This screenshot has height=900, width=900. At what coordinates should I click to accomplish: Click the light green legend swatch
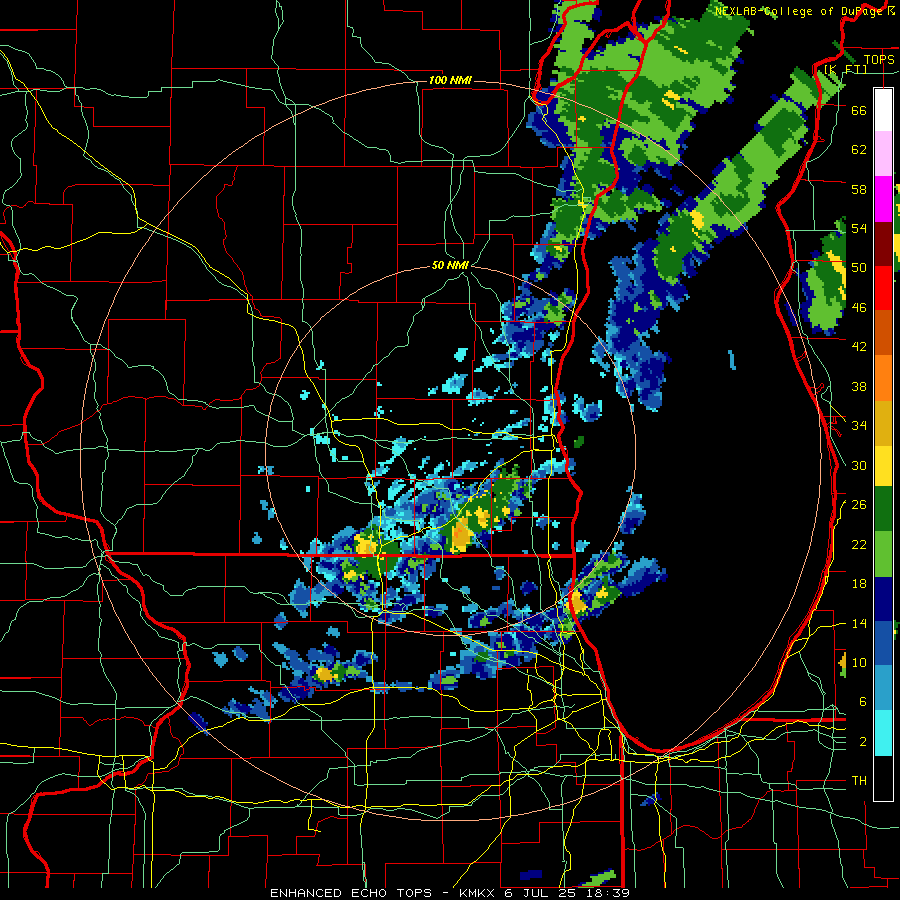[x=883, y=554]
